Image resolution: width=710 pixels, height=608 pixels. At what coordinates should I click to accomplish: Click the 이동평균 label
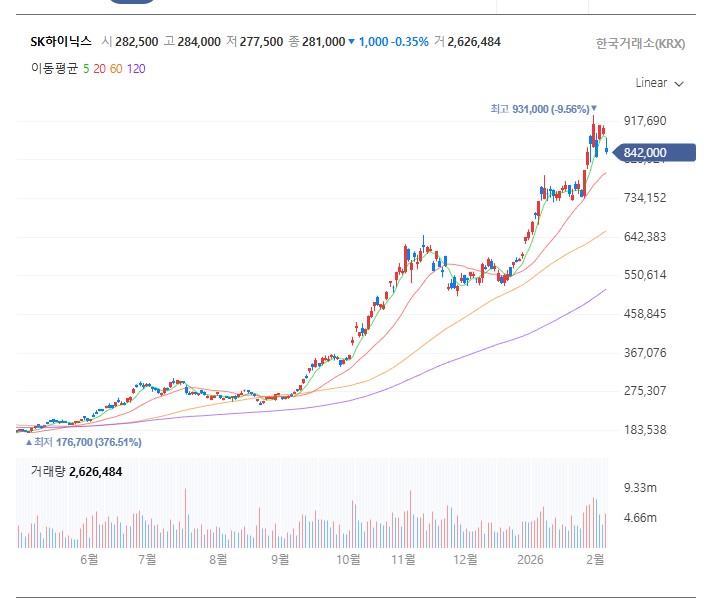click(x=54, y=68)
